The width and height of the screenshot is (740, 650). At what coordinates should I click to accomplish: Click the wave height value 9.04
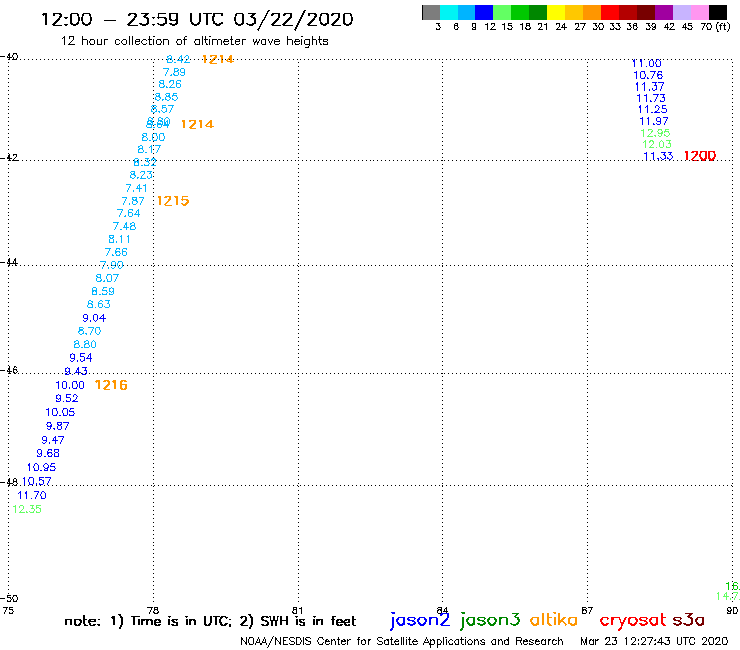point(94,318)
